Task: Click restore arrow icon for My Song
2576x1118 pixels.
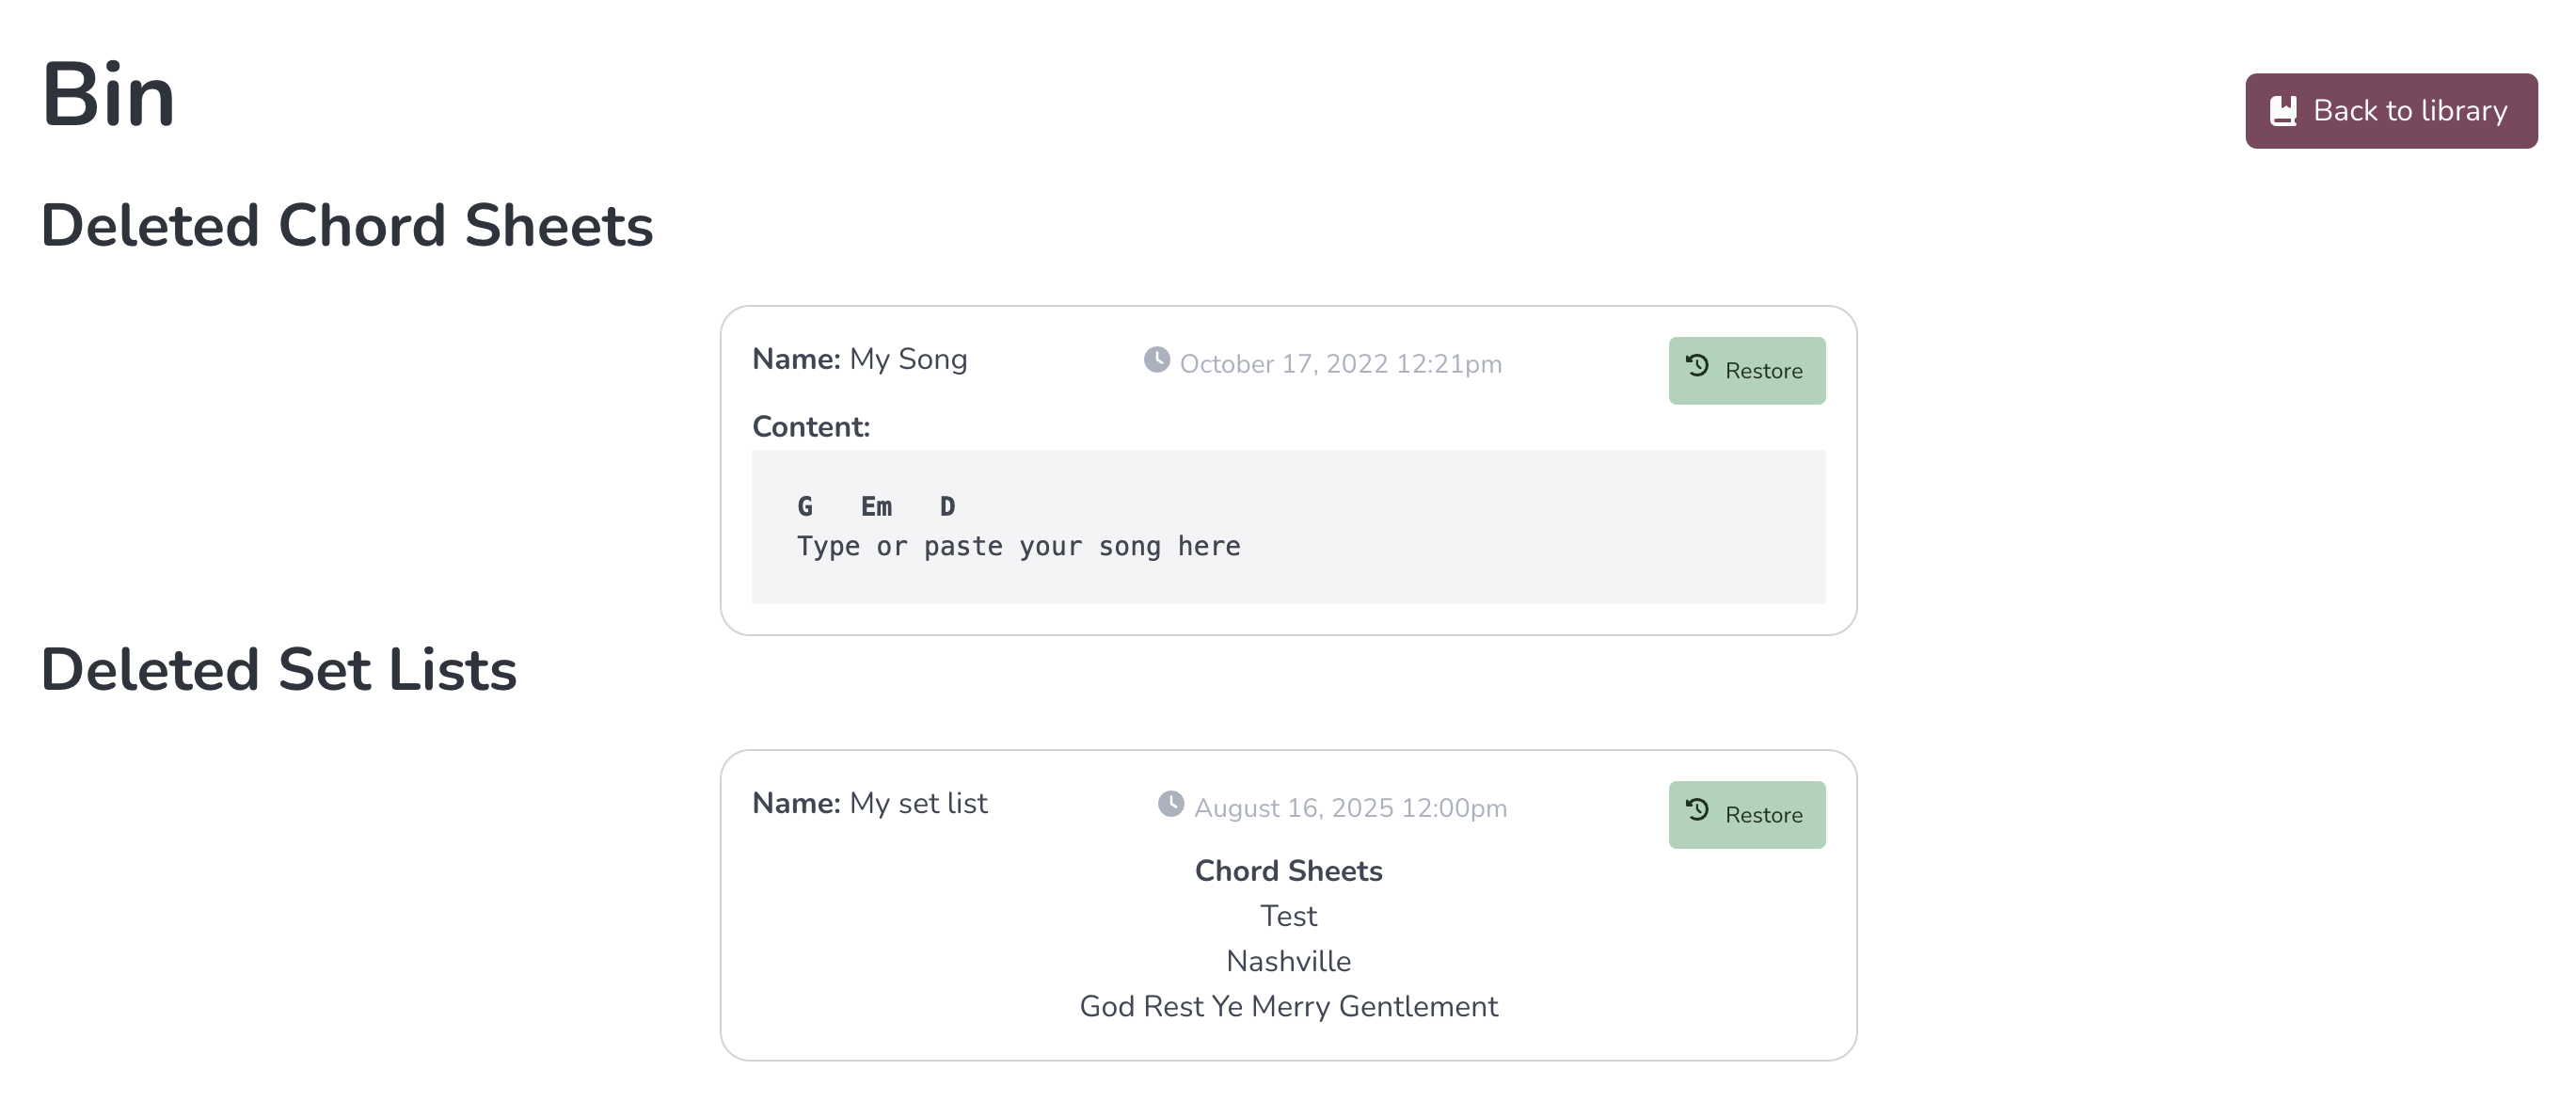Action: [x=1697, y=366]
